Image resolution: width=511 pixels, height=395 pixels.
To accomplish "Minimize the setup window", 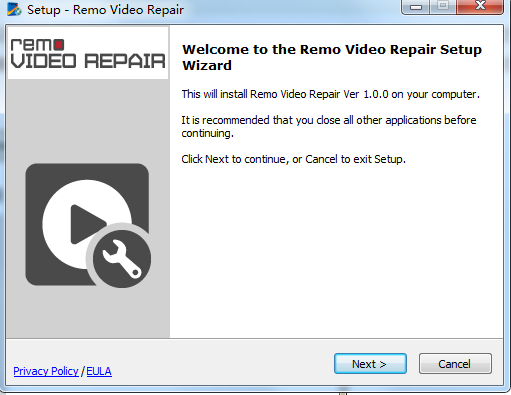I will [x=416, y=7].
